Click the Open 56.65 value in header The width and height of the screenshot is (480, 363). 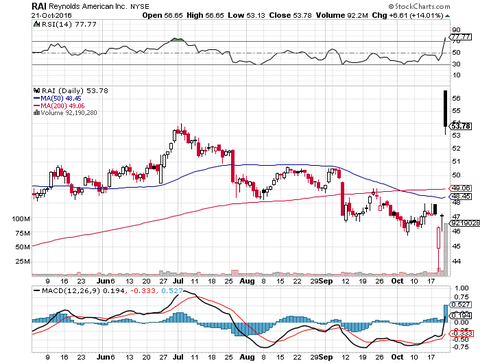tap(163, 16)
